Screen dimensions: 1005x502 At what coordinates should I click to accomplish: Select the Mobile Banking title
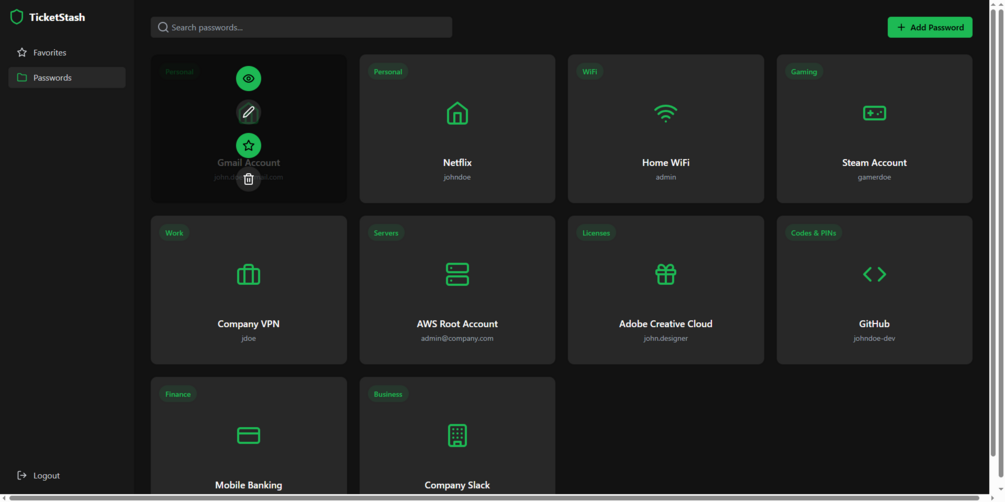[249, 485]
